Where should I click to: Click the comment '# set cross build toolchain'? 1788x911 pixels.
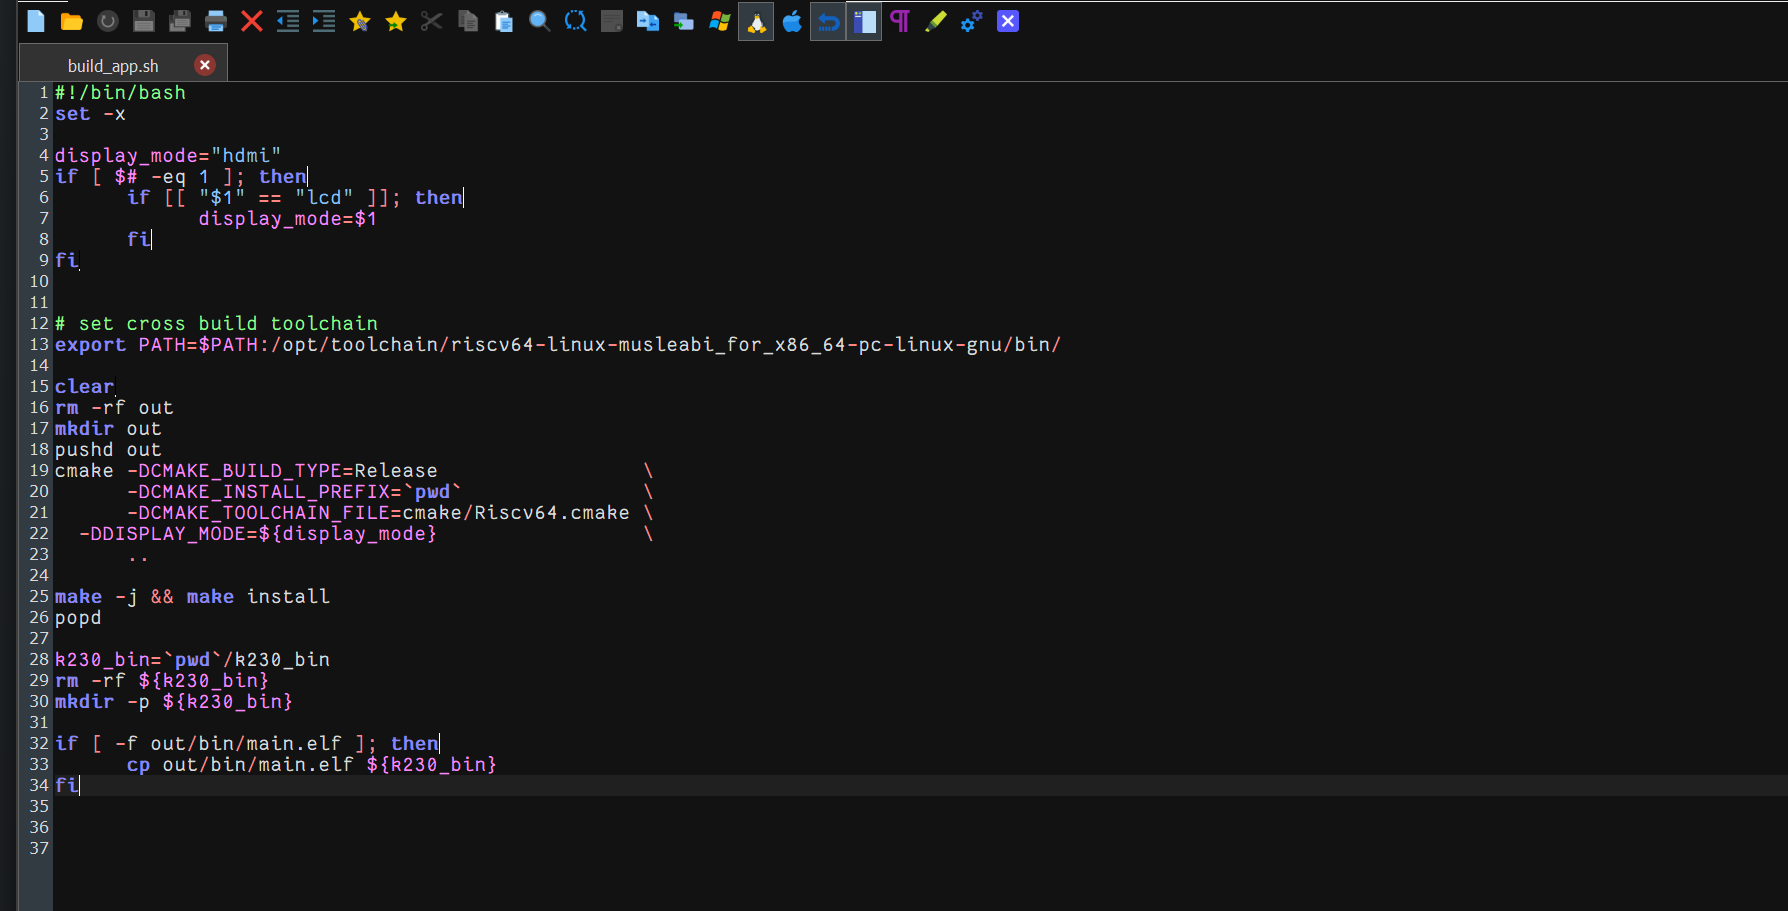(x=216, y=323)
